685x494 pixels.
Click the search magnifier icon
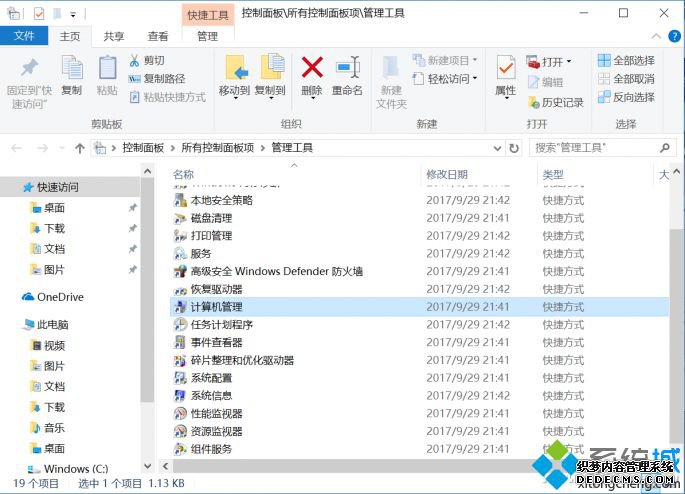pos(665,148)
